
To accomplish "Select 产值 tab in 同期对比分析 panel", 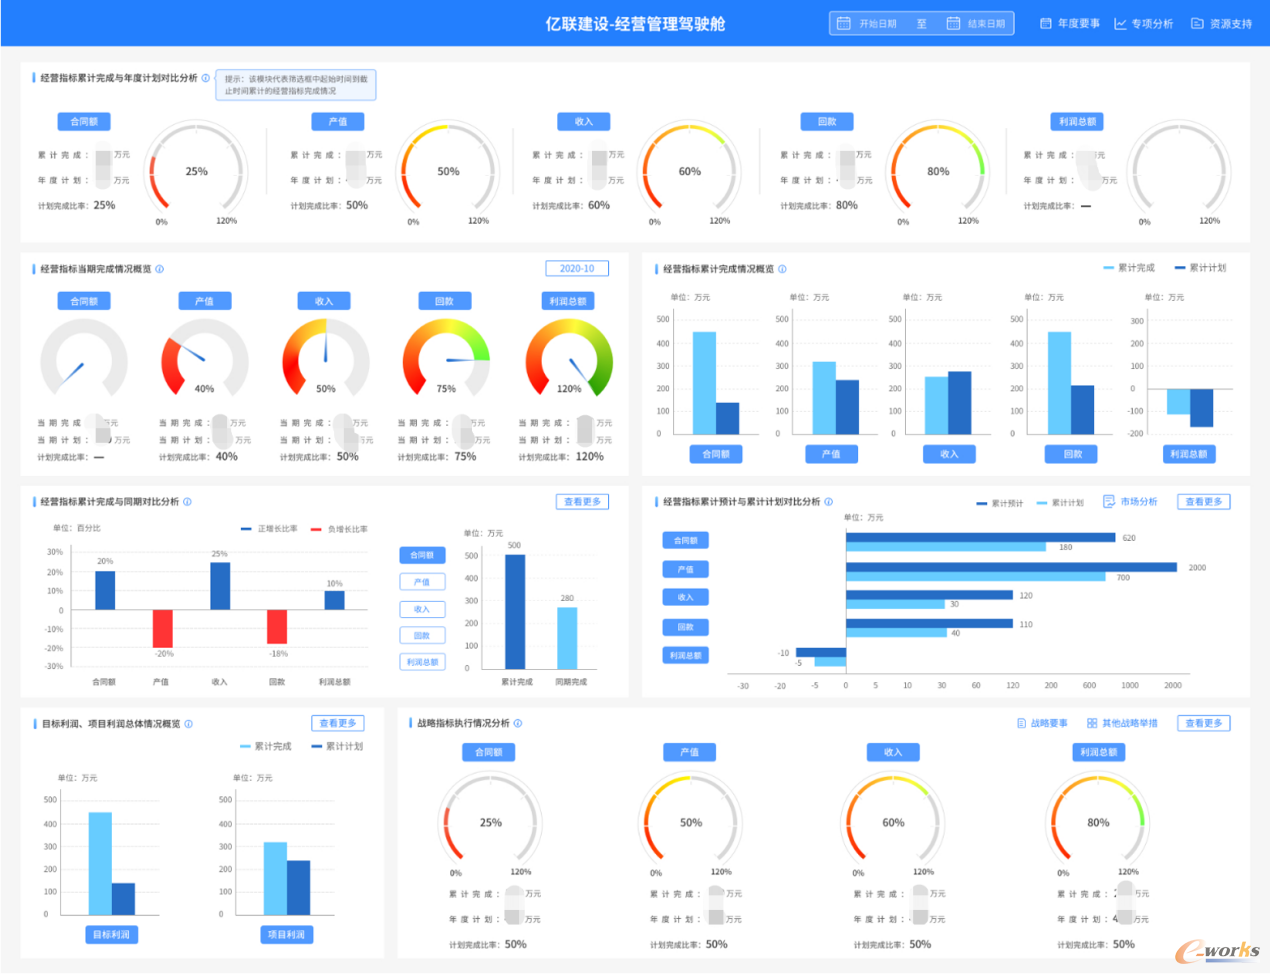I will 422,582.
